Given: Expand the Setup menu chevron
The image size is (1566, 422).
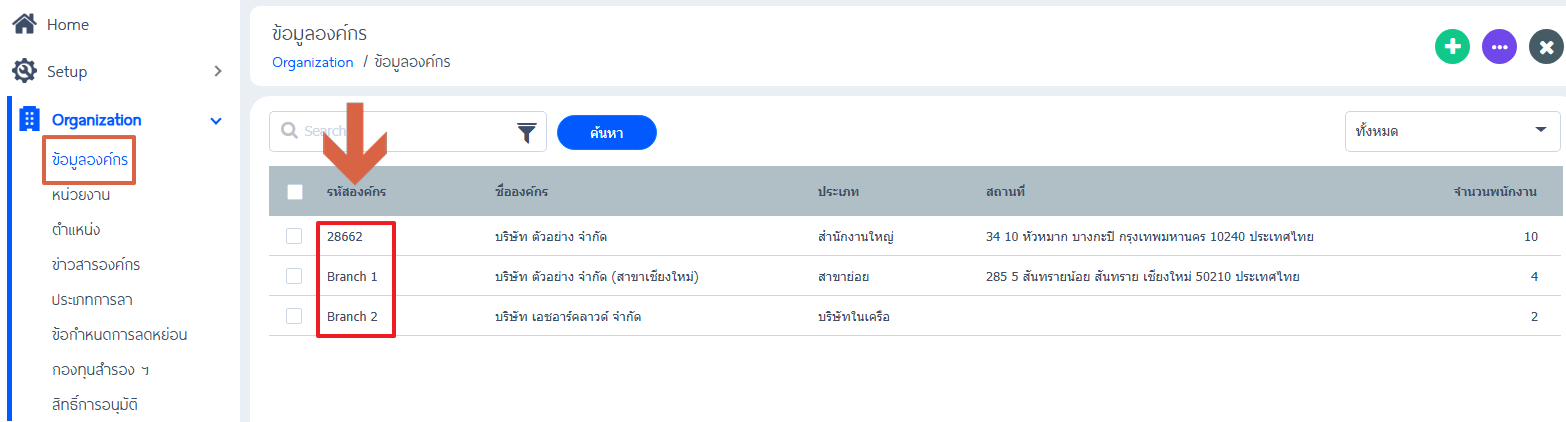Looking at the screenshot, I should (218, 71).
